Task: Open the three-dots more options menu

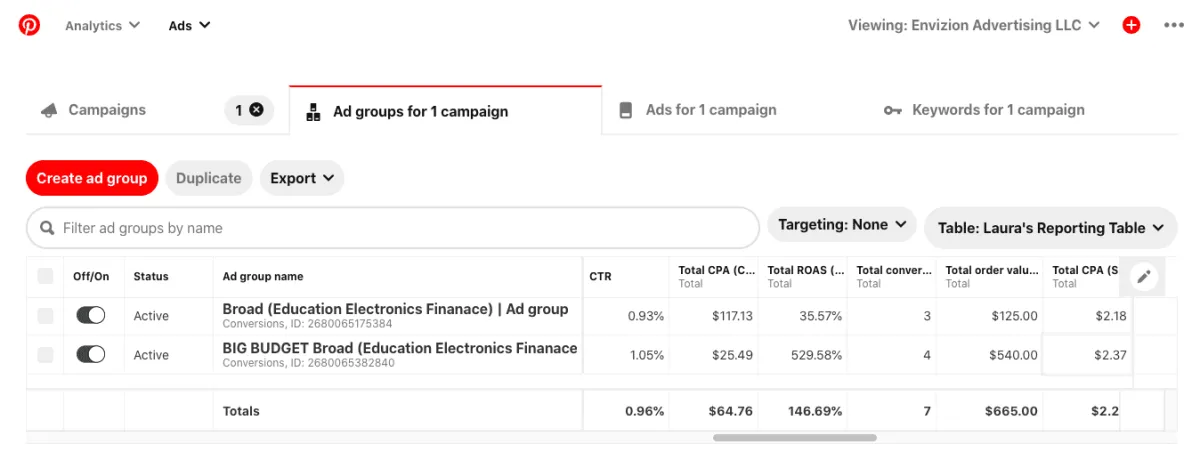Action: 1174,25
